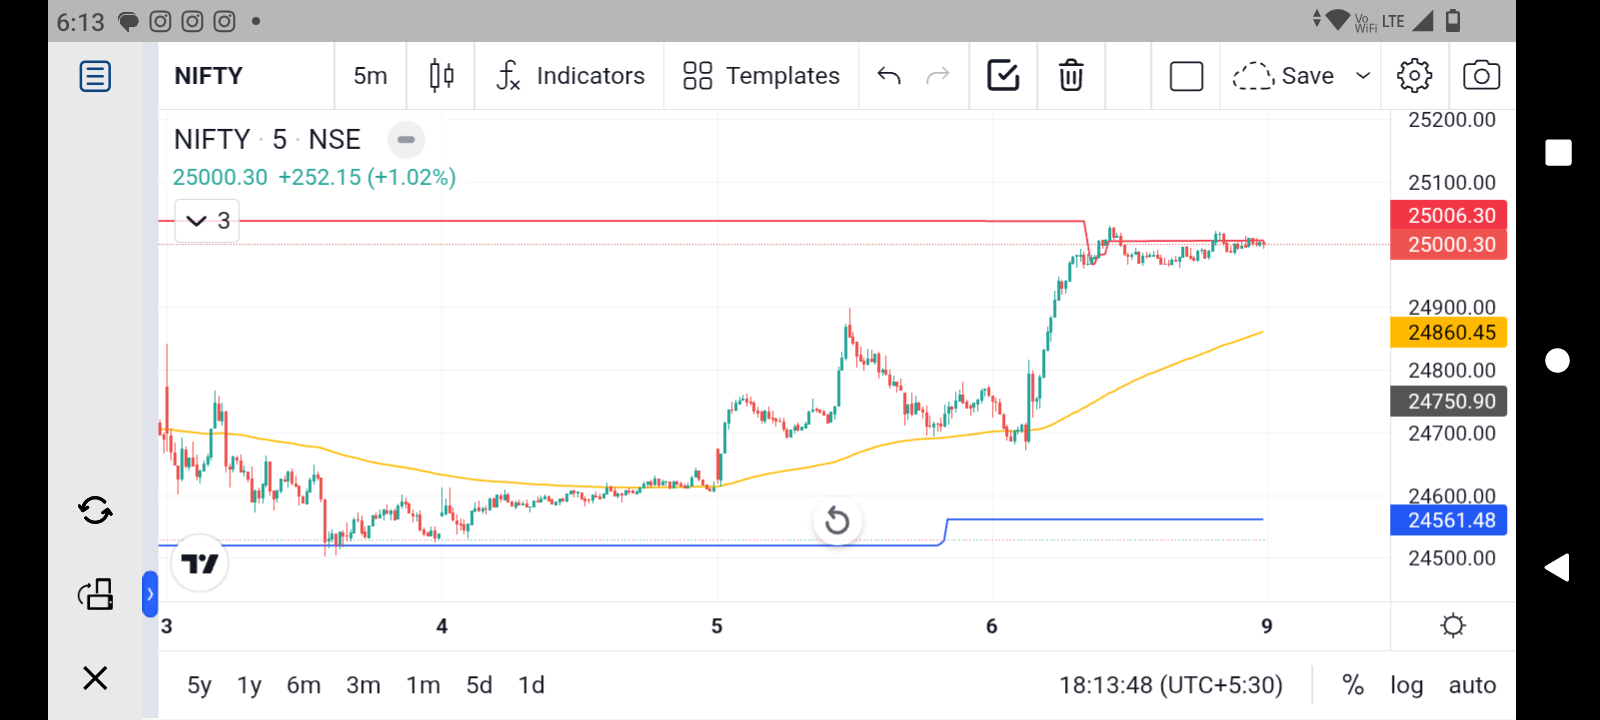Select the chart layout square icon
Screen dimensions: 1600x720
(1186, 76)
